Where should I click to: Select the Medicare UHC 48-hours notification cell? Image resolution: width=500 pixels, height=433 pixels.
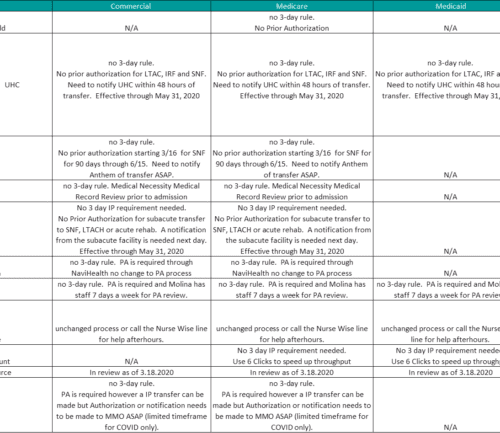[292, 85]
